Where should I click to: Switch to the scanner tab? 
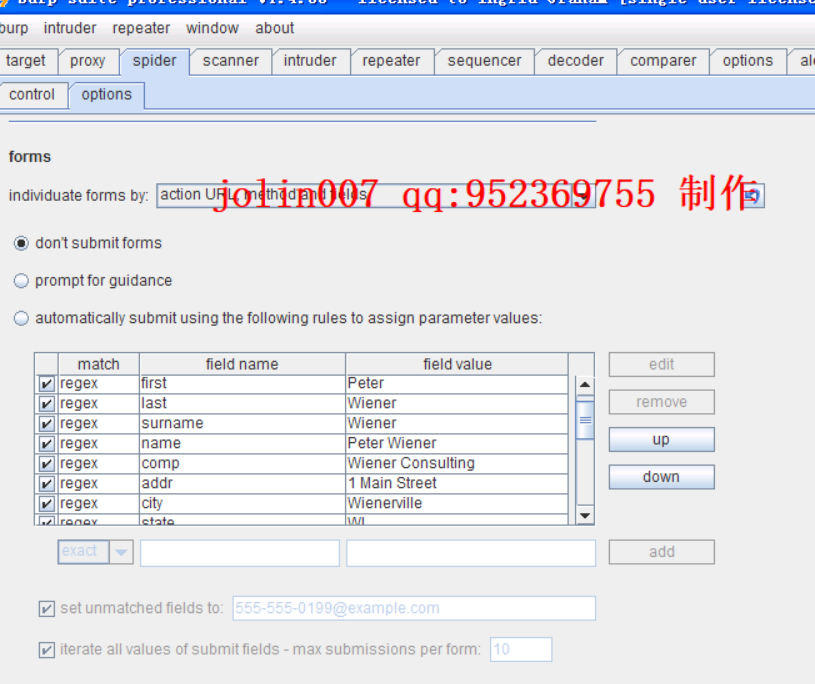(x=231, y=61)
